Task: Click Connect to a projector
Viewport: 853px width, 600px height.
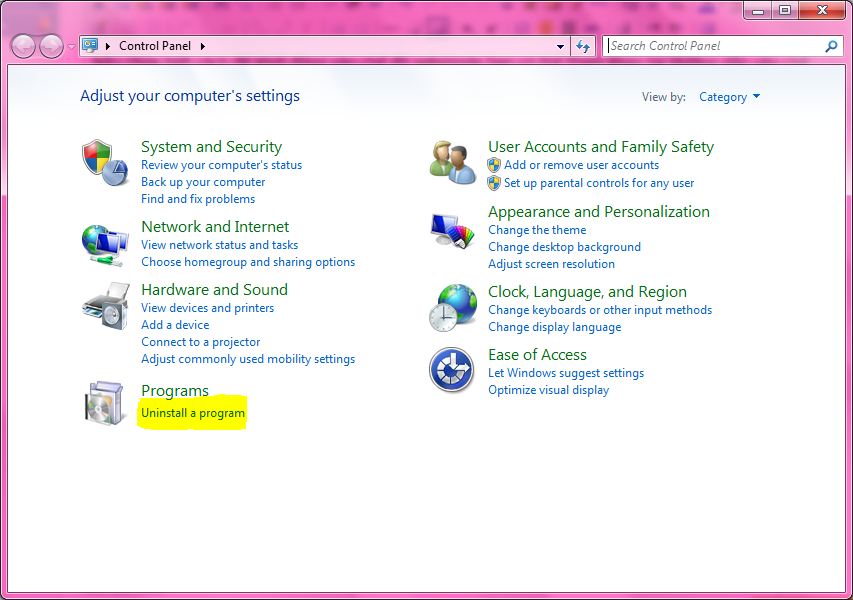Action: point(201,342)
